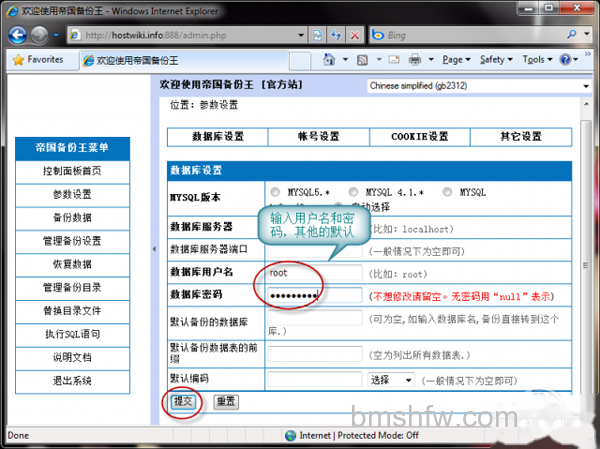This screenshot has width=600, height=449.
Task: Click 退出系统 to log out
Action: 72,381
